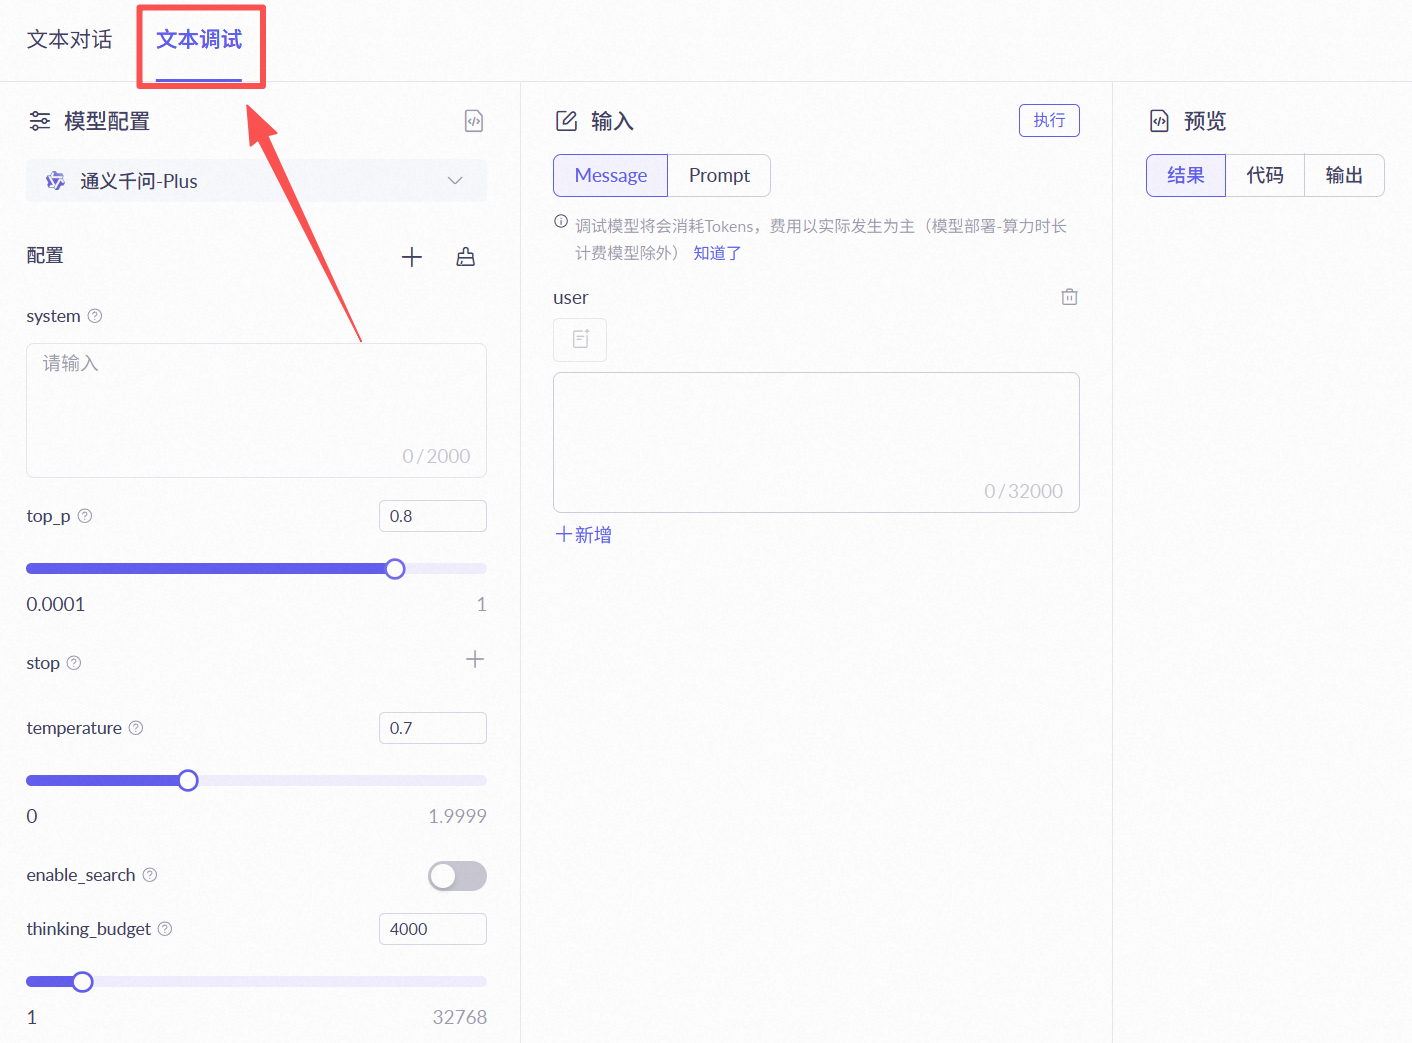The width and height of the screenshot is (1412, 1043).
Task: Click the temperature slider handle
Action: click(188, 781)
